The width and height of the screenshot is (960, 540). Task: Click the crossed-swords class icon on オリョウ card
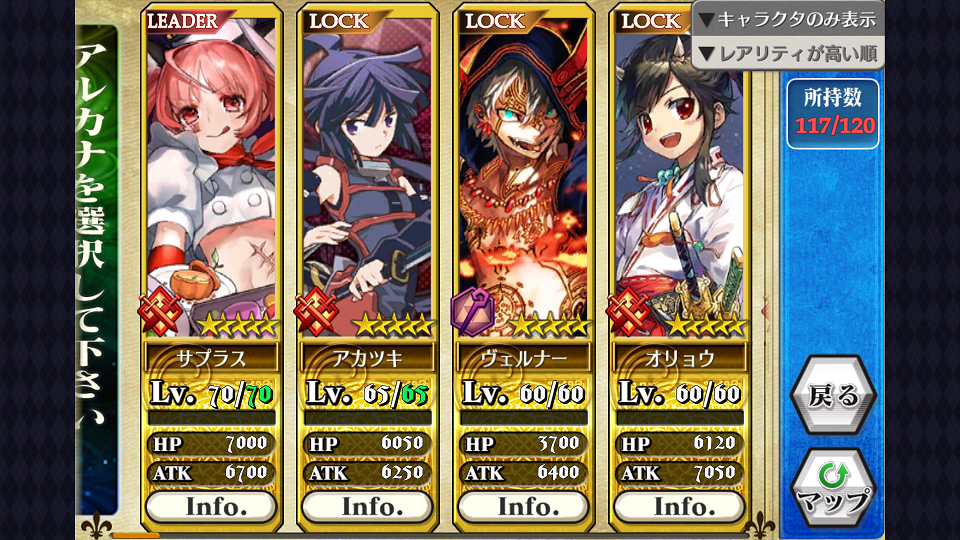coord(628,312)
